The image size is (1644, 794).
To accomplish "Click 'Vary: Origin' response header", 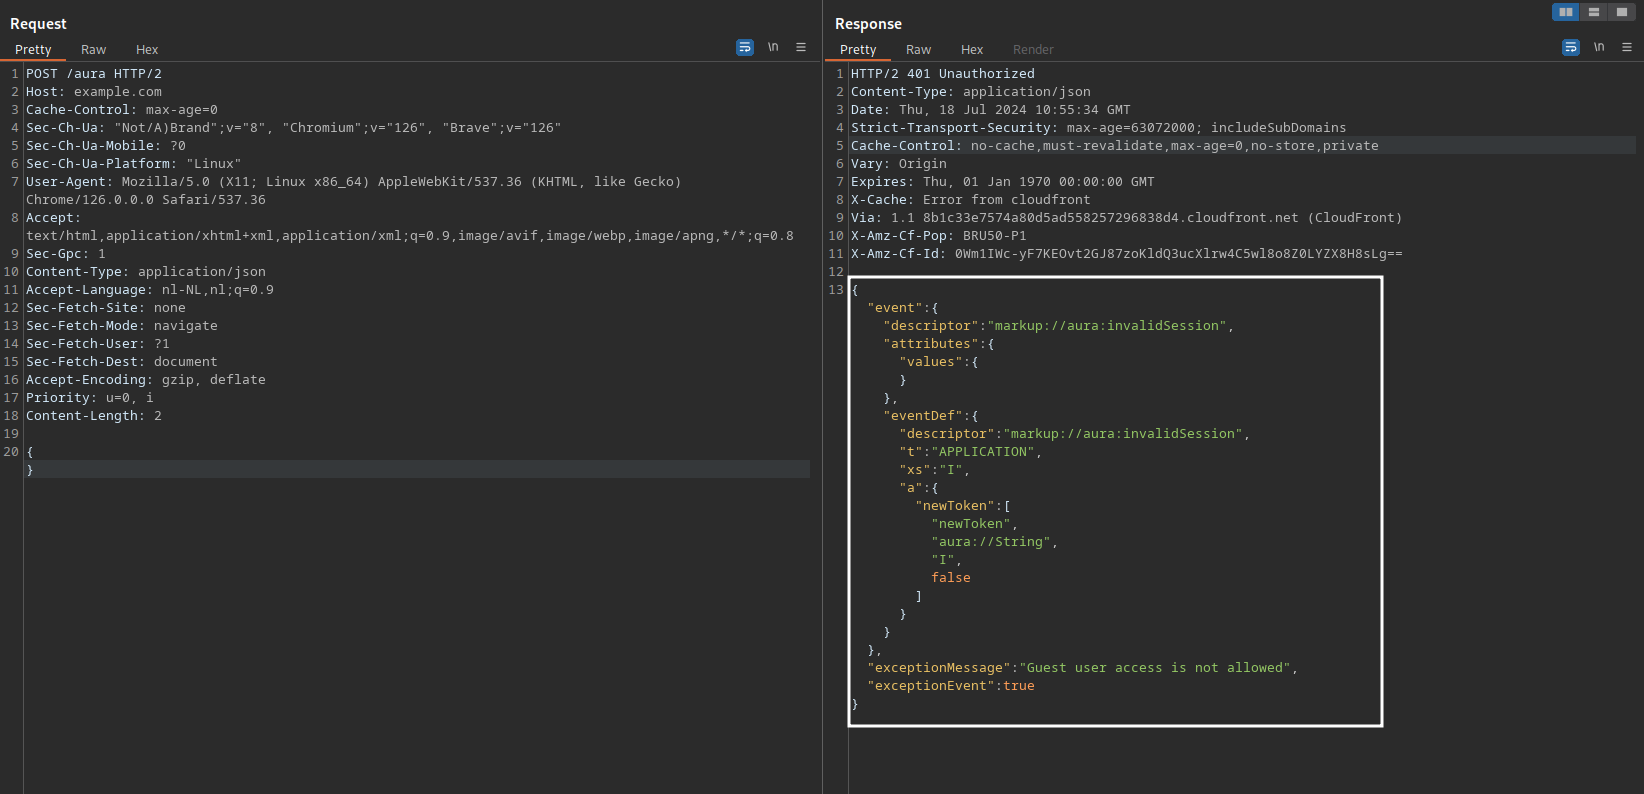I will pos(899,164).
